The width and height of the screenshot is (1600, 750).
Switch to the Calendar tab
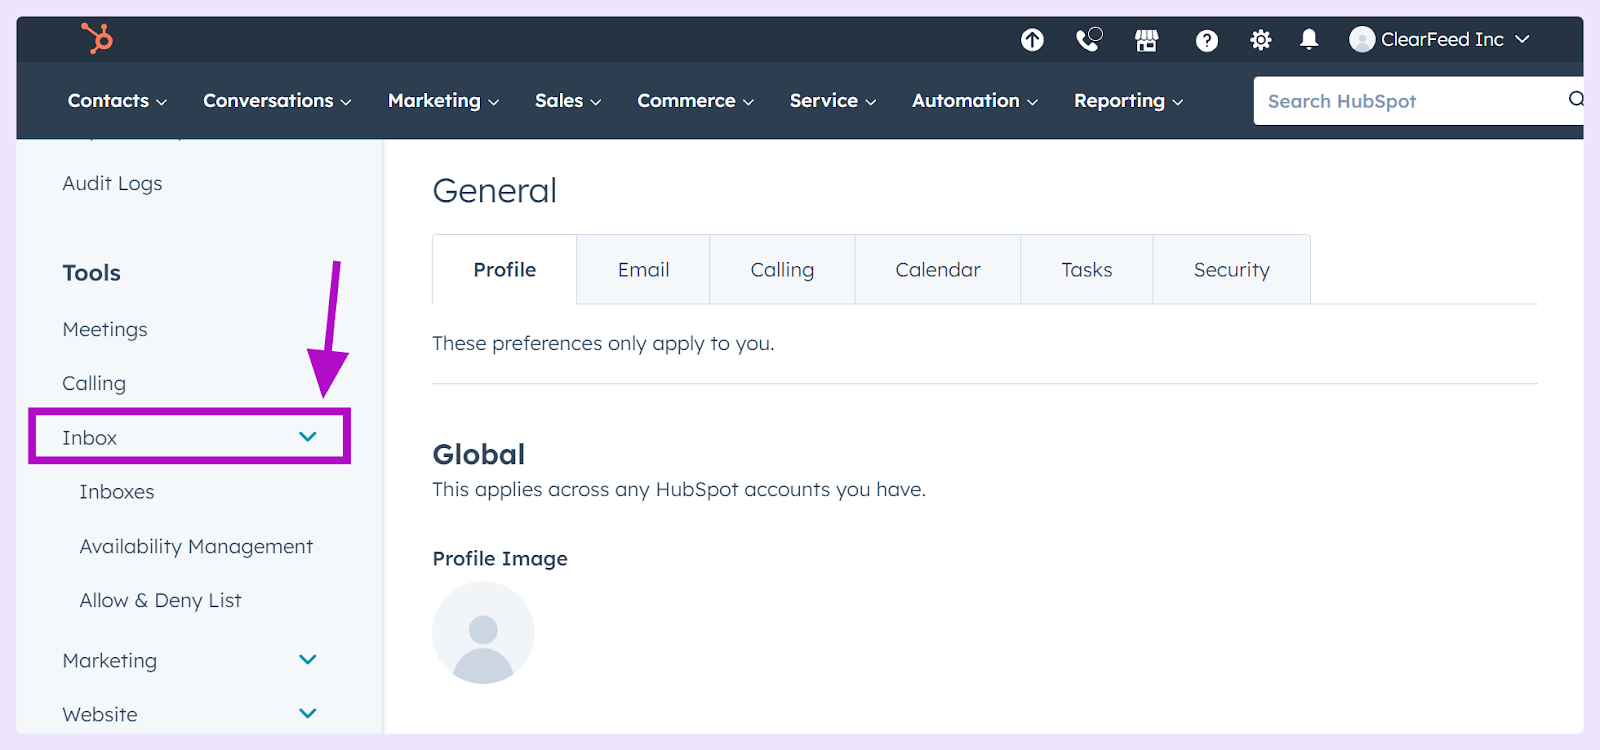[938, 270]
